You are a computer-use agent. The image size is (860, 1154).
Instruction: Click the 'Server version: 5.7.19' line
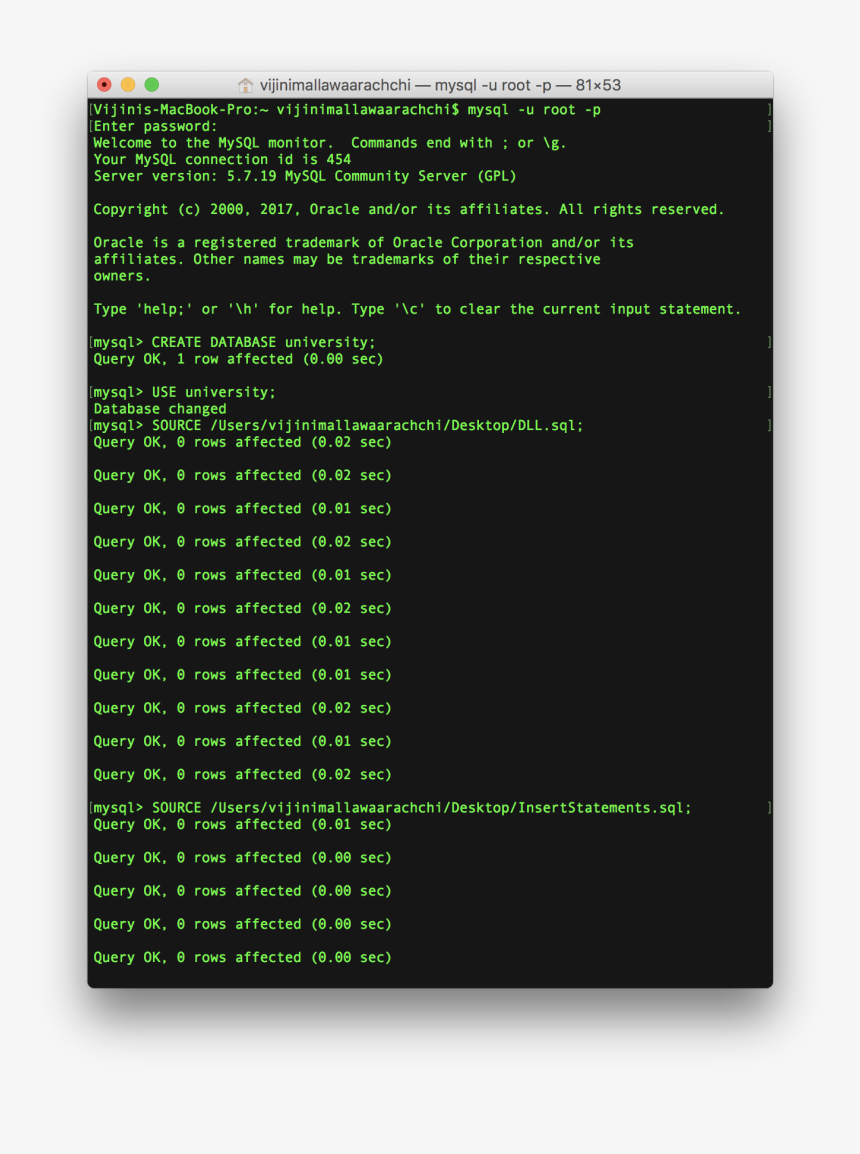[x=305, y=176]
